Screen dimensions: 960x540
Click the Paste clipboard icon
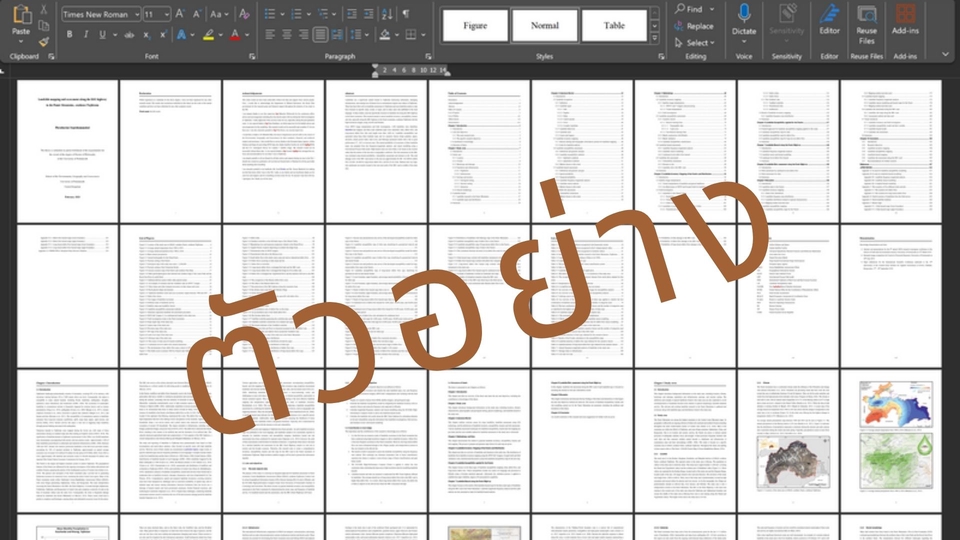21,15
